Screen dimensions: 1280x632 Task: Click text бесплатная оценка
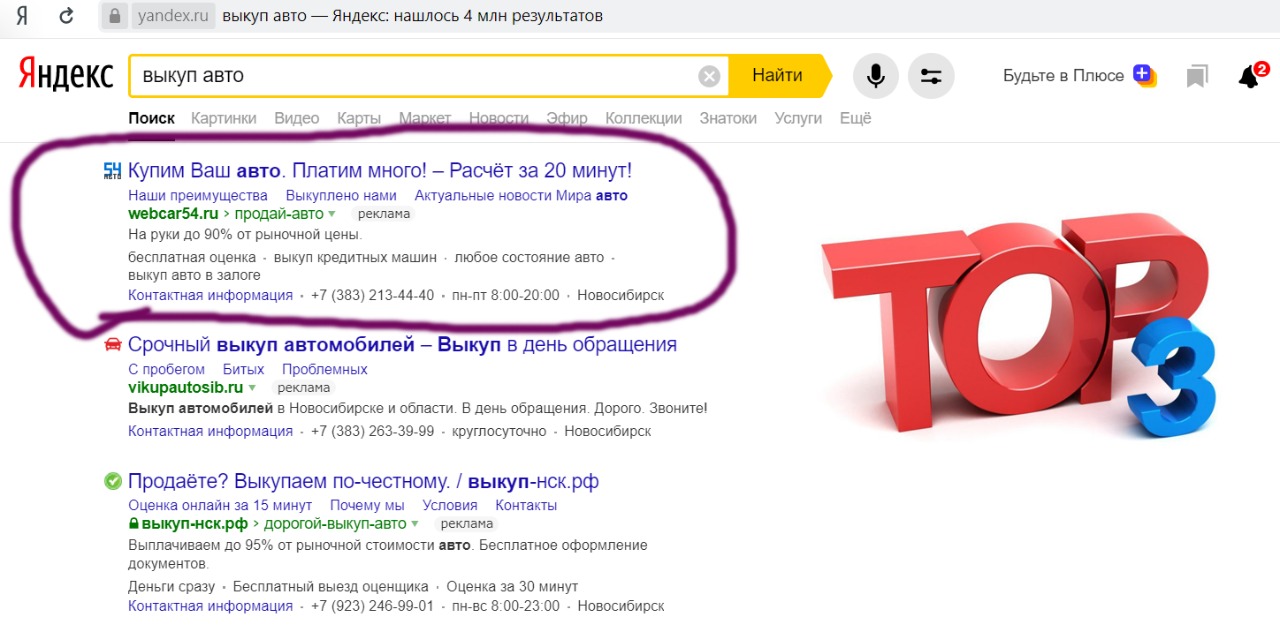pyautogui.click(x=192, y=257)
